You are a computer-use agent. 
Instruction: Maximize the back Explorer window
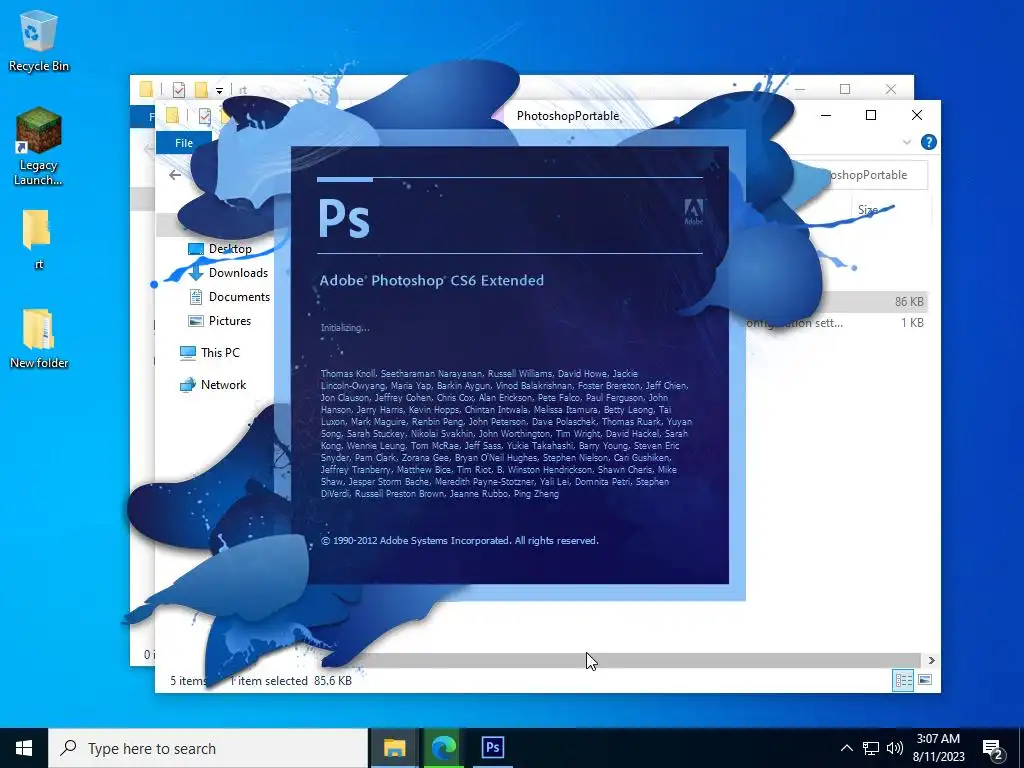[x=845, y=89]
